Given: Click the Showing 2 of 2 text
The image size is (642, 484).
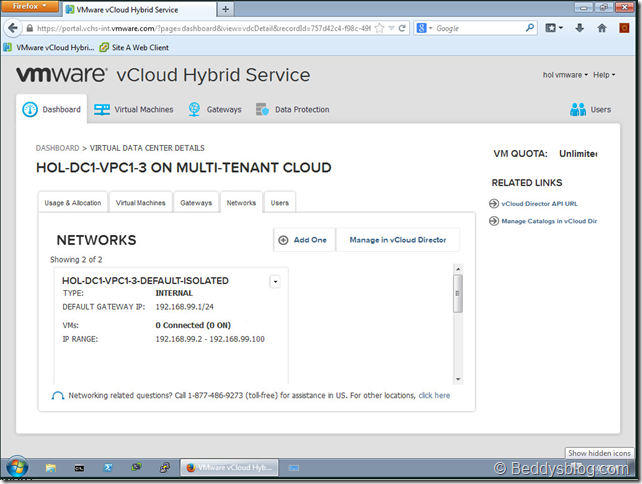Looking at the screenshot, I should click(76, 260).
